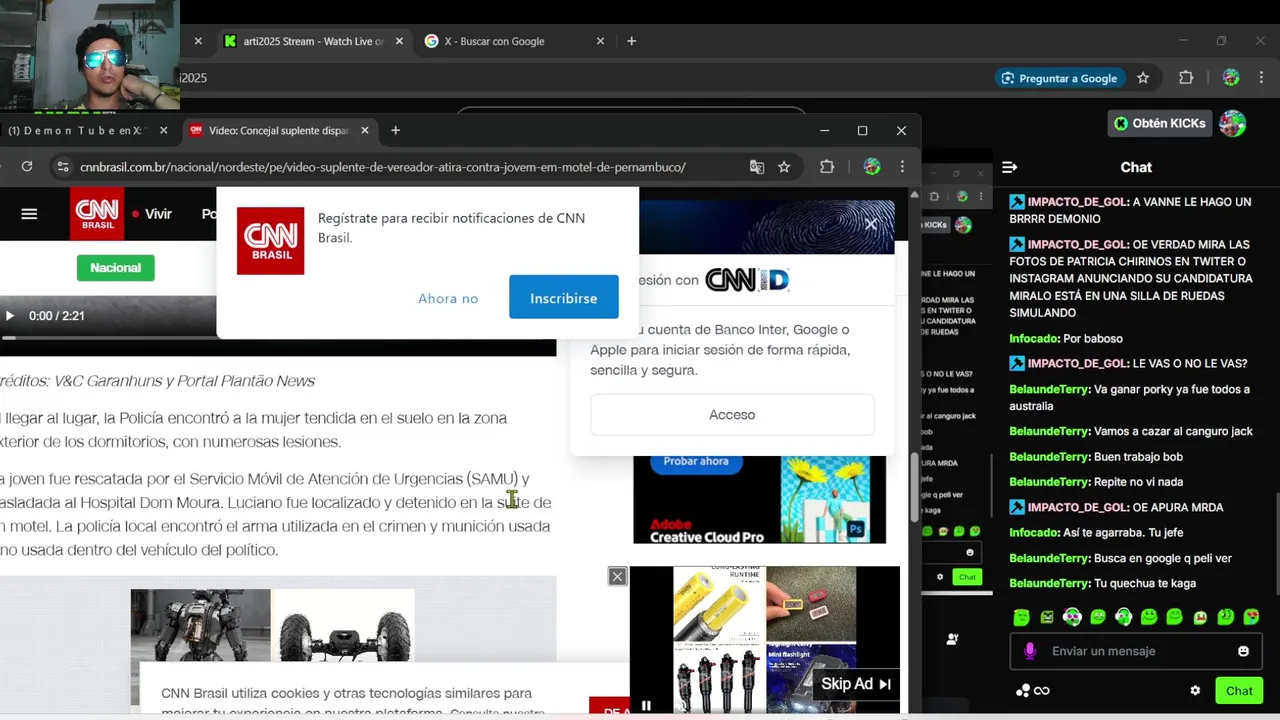Click Infocado username in 'Por baboso' message
This screenshot has width=1280, height=720.
pyautogui.click(x=1033, y=339)
